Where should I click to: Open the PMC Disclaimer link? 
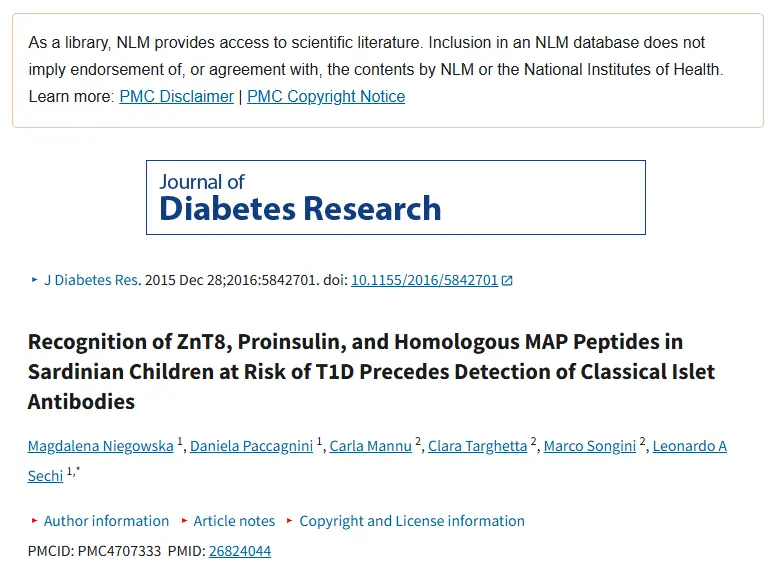tap(177, 96)
